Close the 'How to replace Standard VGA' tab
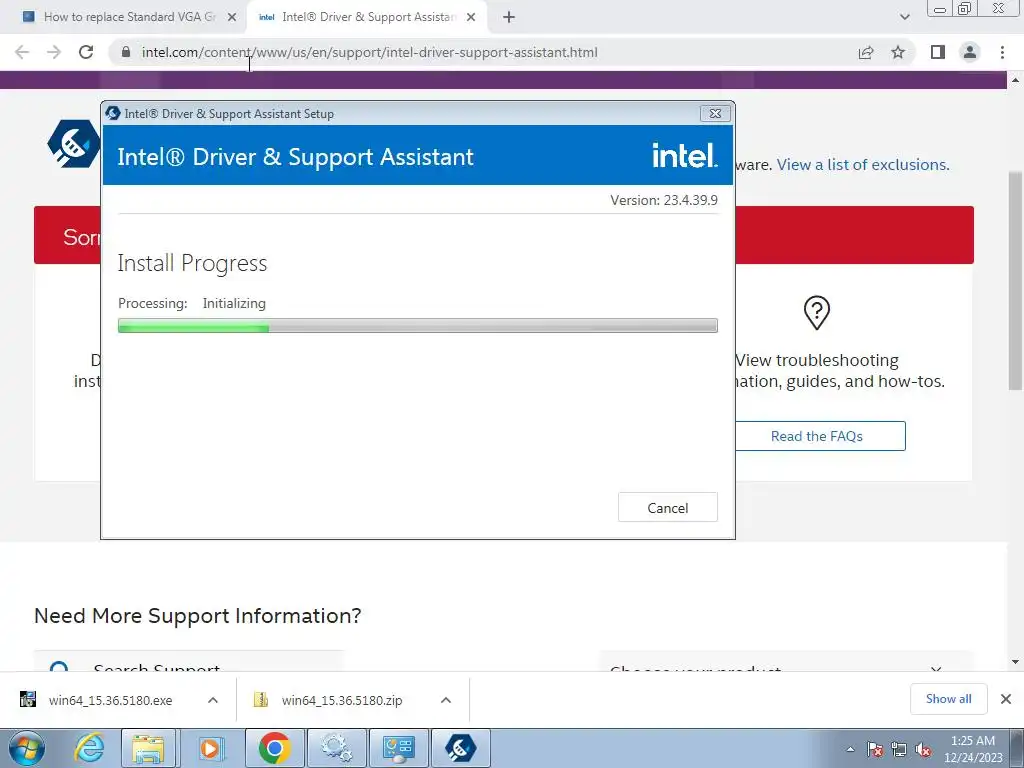The width and height of the screenshot is (1024, 768). coord(232,18)
